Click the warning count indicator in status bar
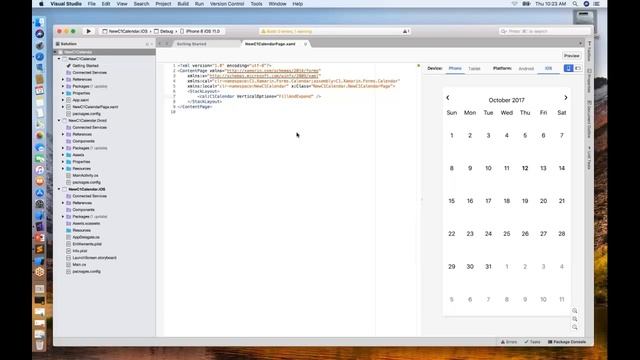 point(406,31)
